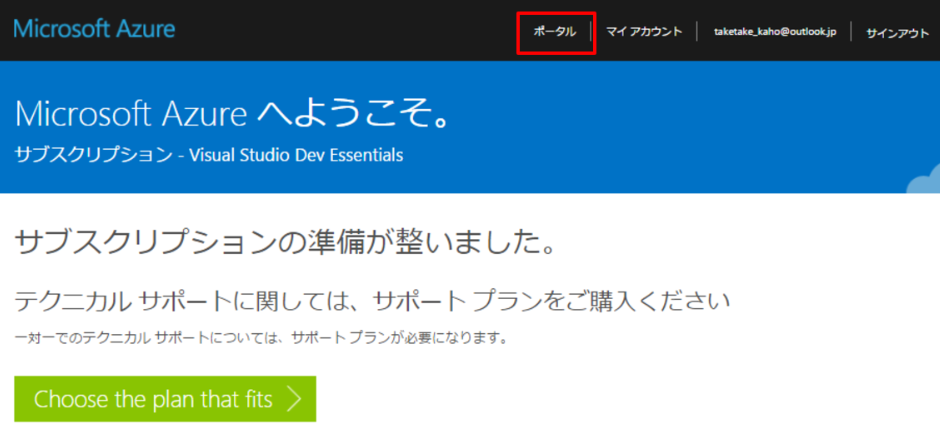This screenshot has height=433, width=940.
Task: Sign out via サインアウト
Action: [897, 34]
